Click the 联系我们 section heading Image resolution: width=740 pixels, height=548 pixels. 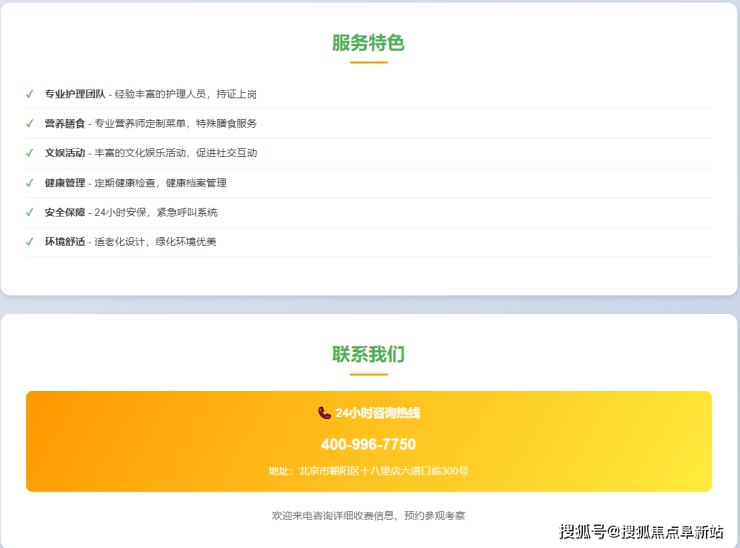[x=368, y=355]
